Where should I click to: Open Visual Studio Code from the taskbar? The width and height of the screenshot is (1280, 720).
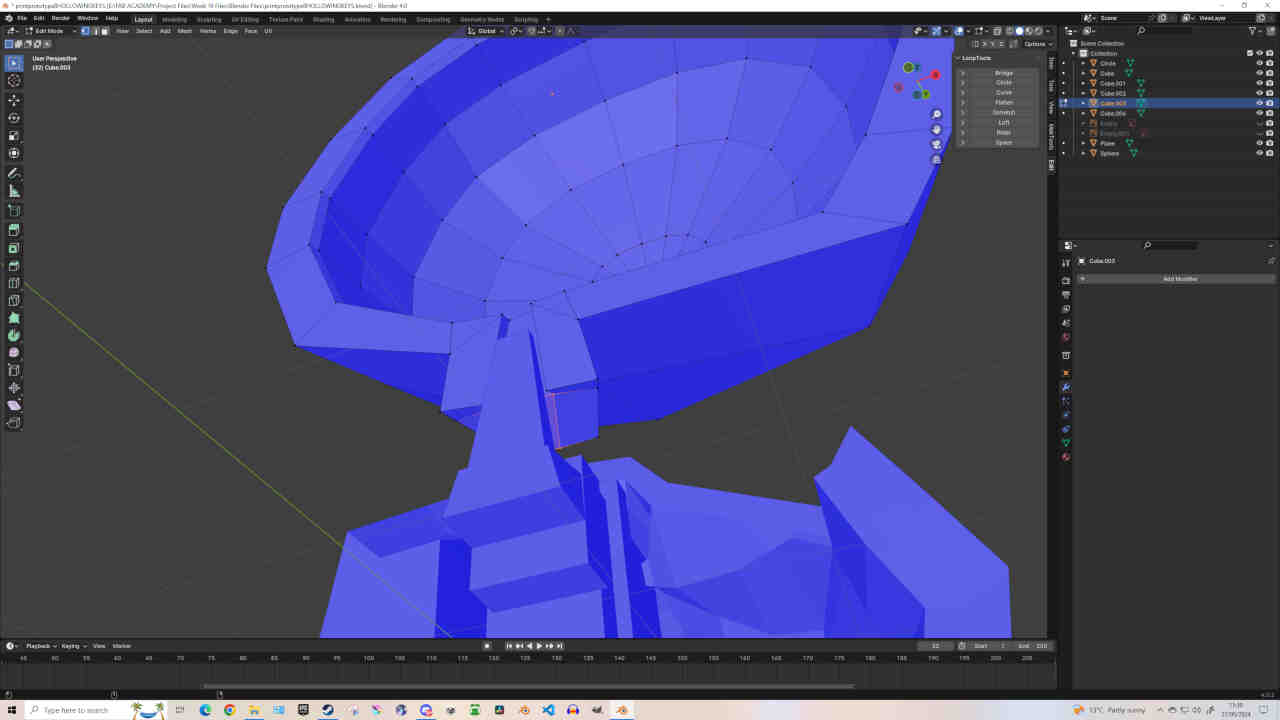click(x=548, y=710)
